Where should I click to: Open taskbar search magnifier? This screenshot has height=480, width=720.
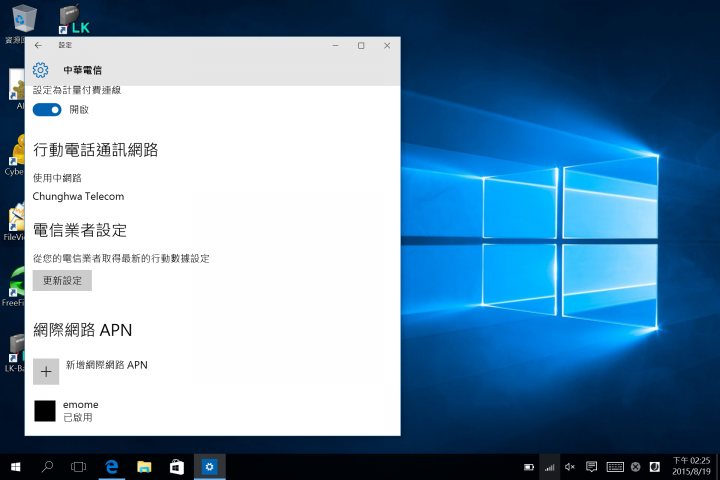tap(47, 467)
